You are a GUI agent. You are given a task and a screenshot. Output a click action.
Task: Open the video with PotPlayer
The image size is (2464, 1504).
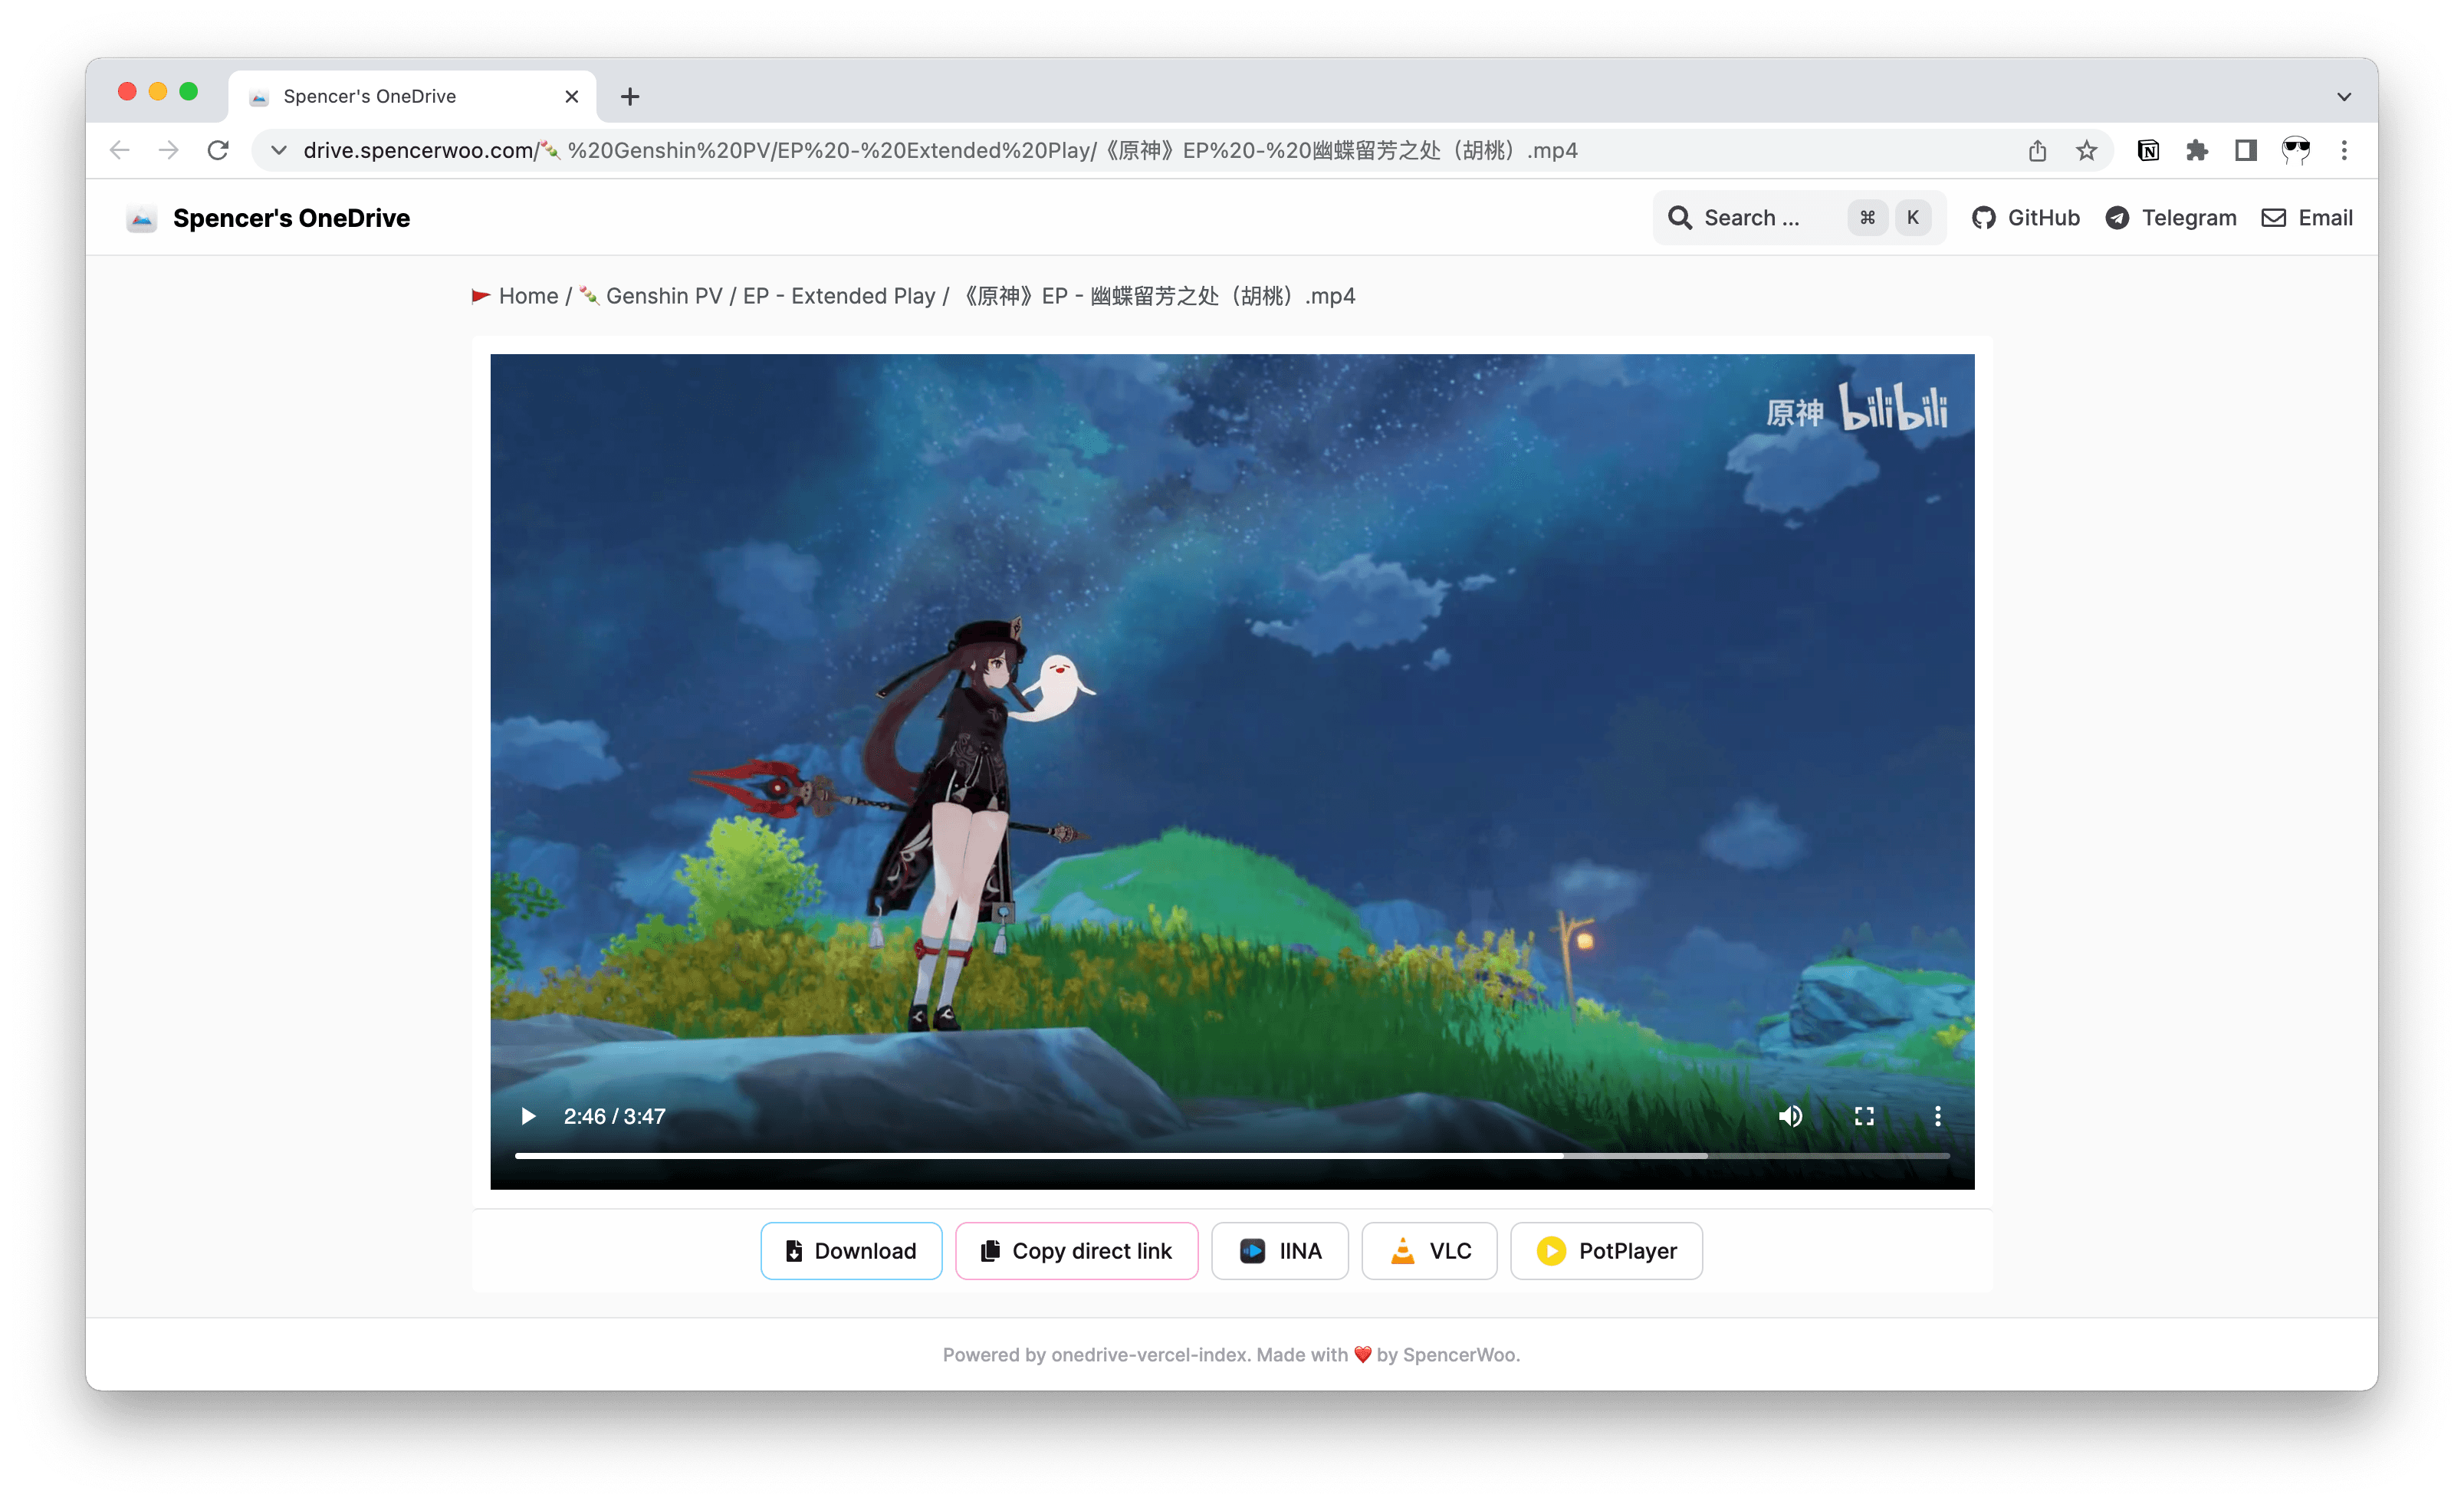click(1605, 1250)
